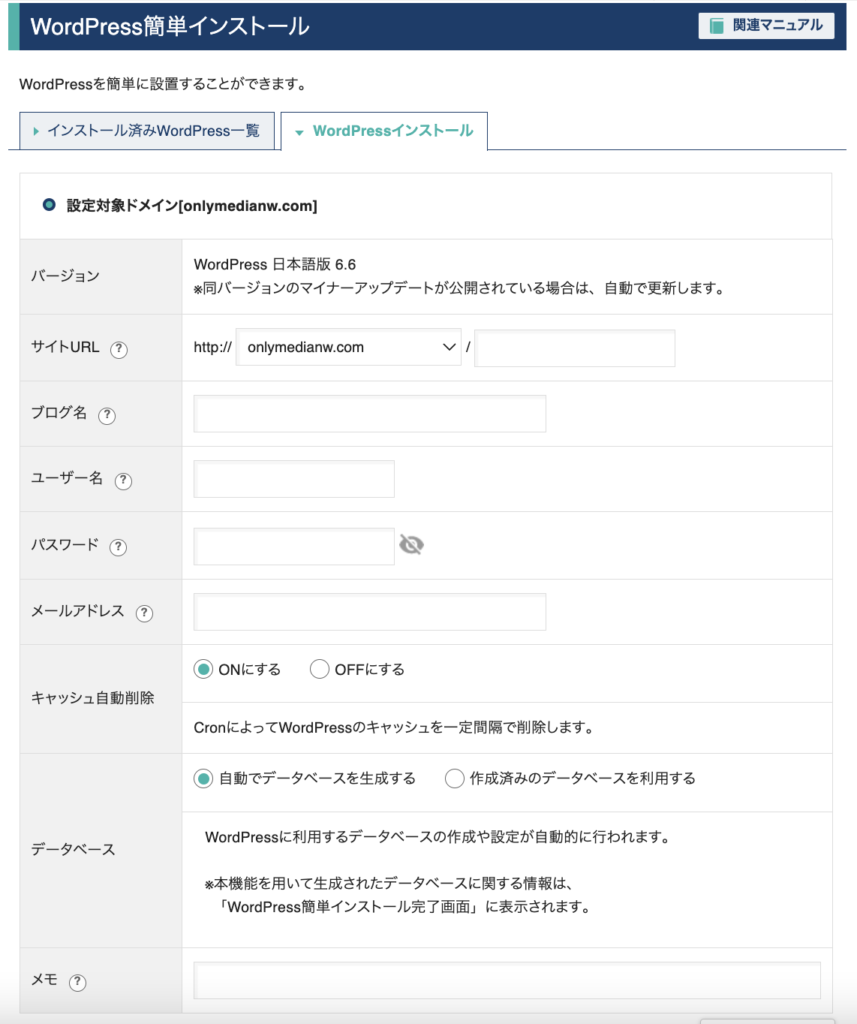Choose 作成済みのデータベースを利用する option
Screen dimensions: 857x1024
(x=455, y=778)
